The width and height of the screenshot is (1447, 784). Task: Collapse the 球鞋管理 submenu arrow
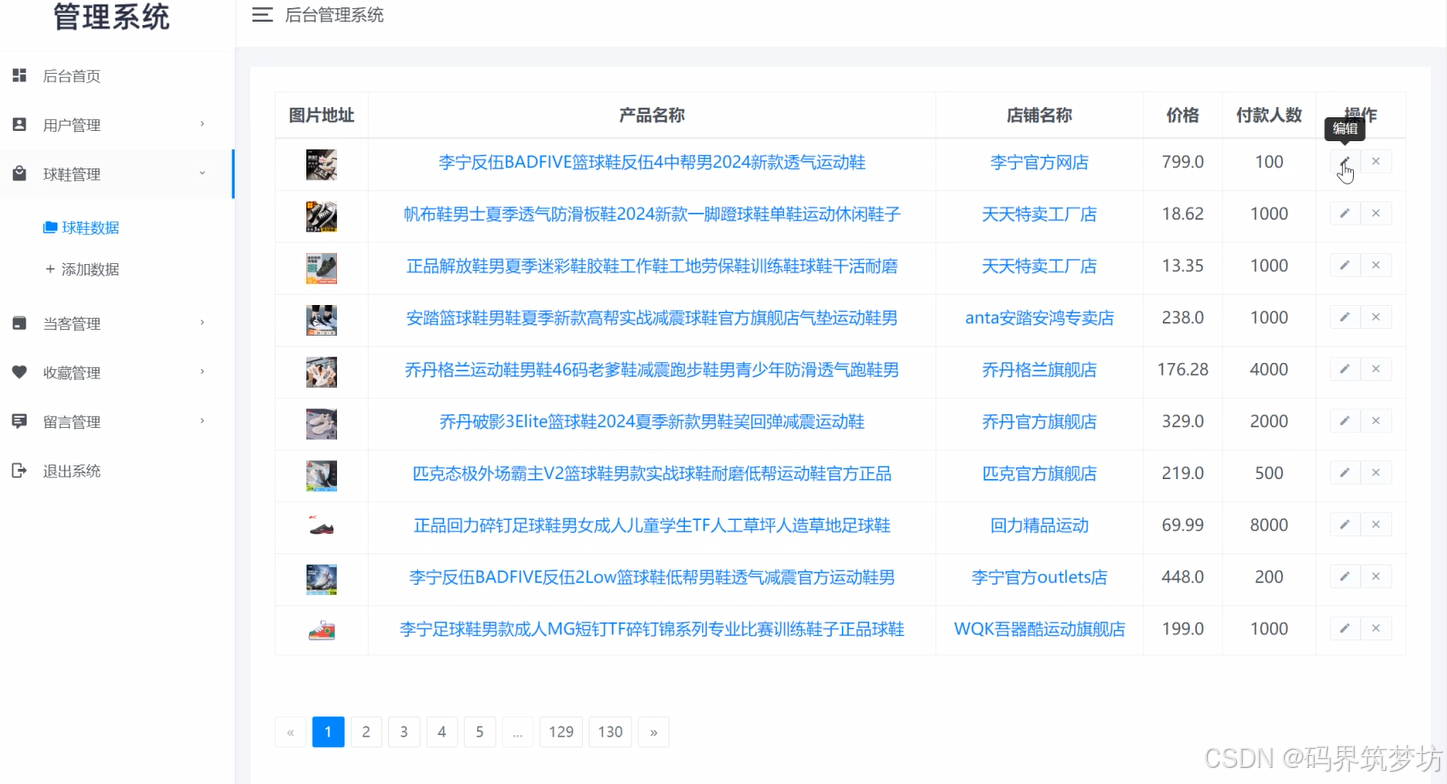pos(202,173)
